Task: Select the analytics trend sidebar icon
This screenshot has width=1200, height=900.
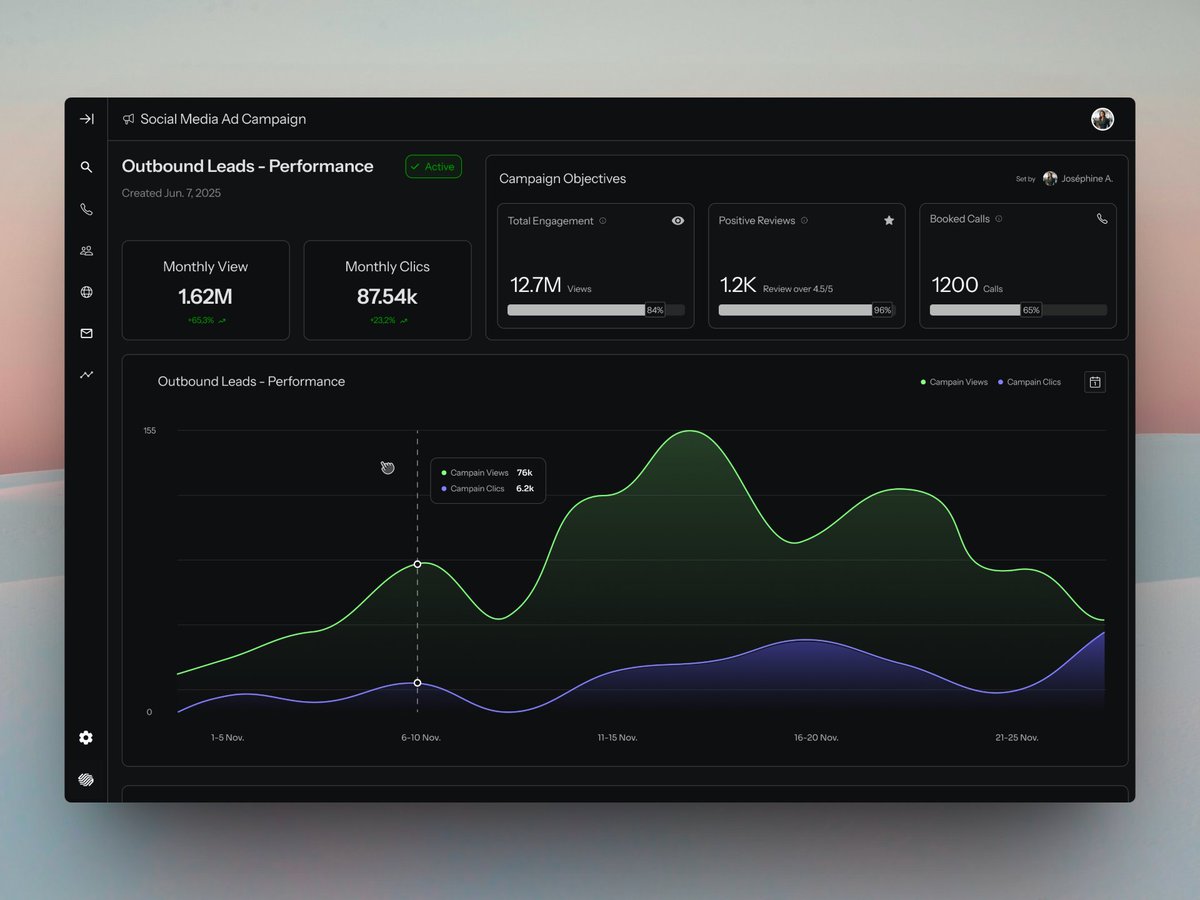Action: click(86, 374)
